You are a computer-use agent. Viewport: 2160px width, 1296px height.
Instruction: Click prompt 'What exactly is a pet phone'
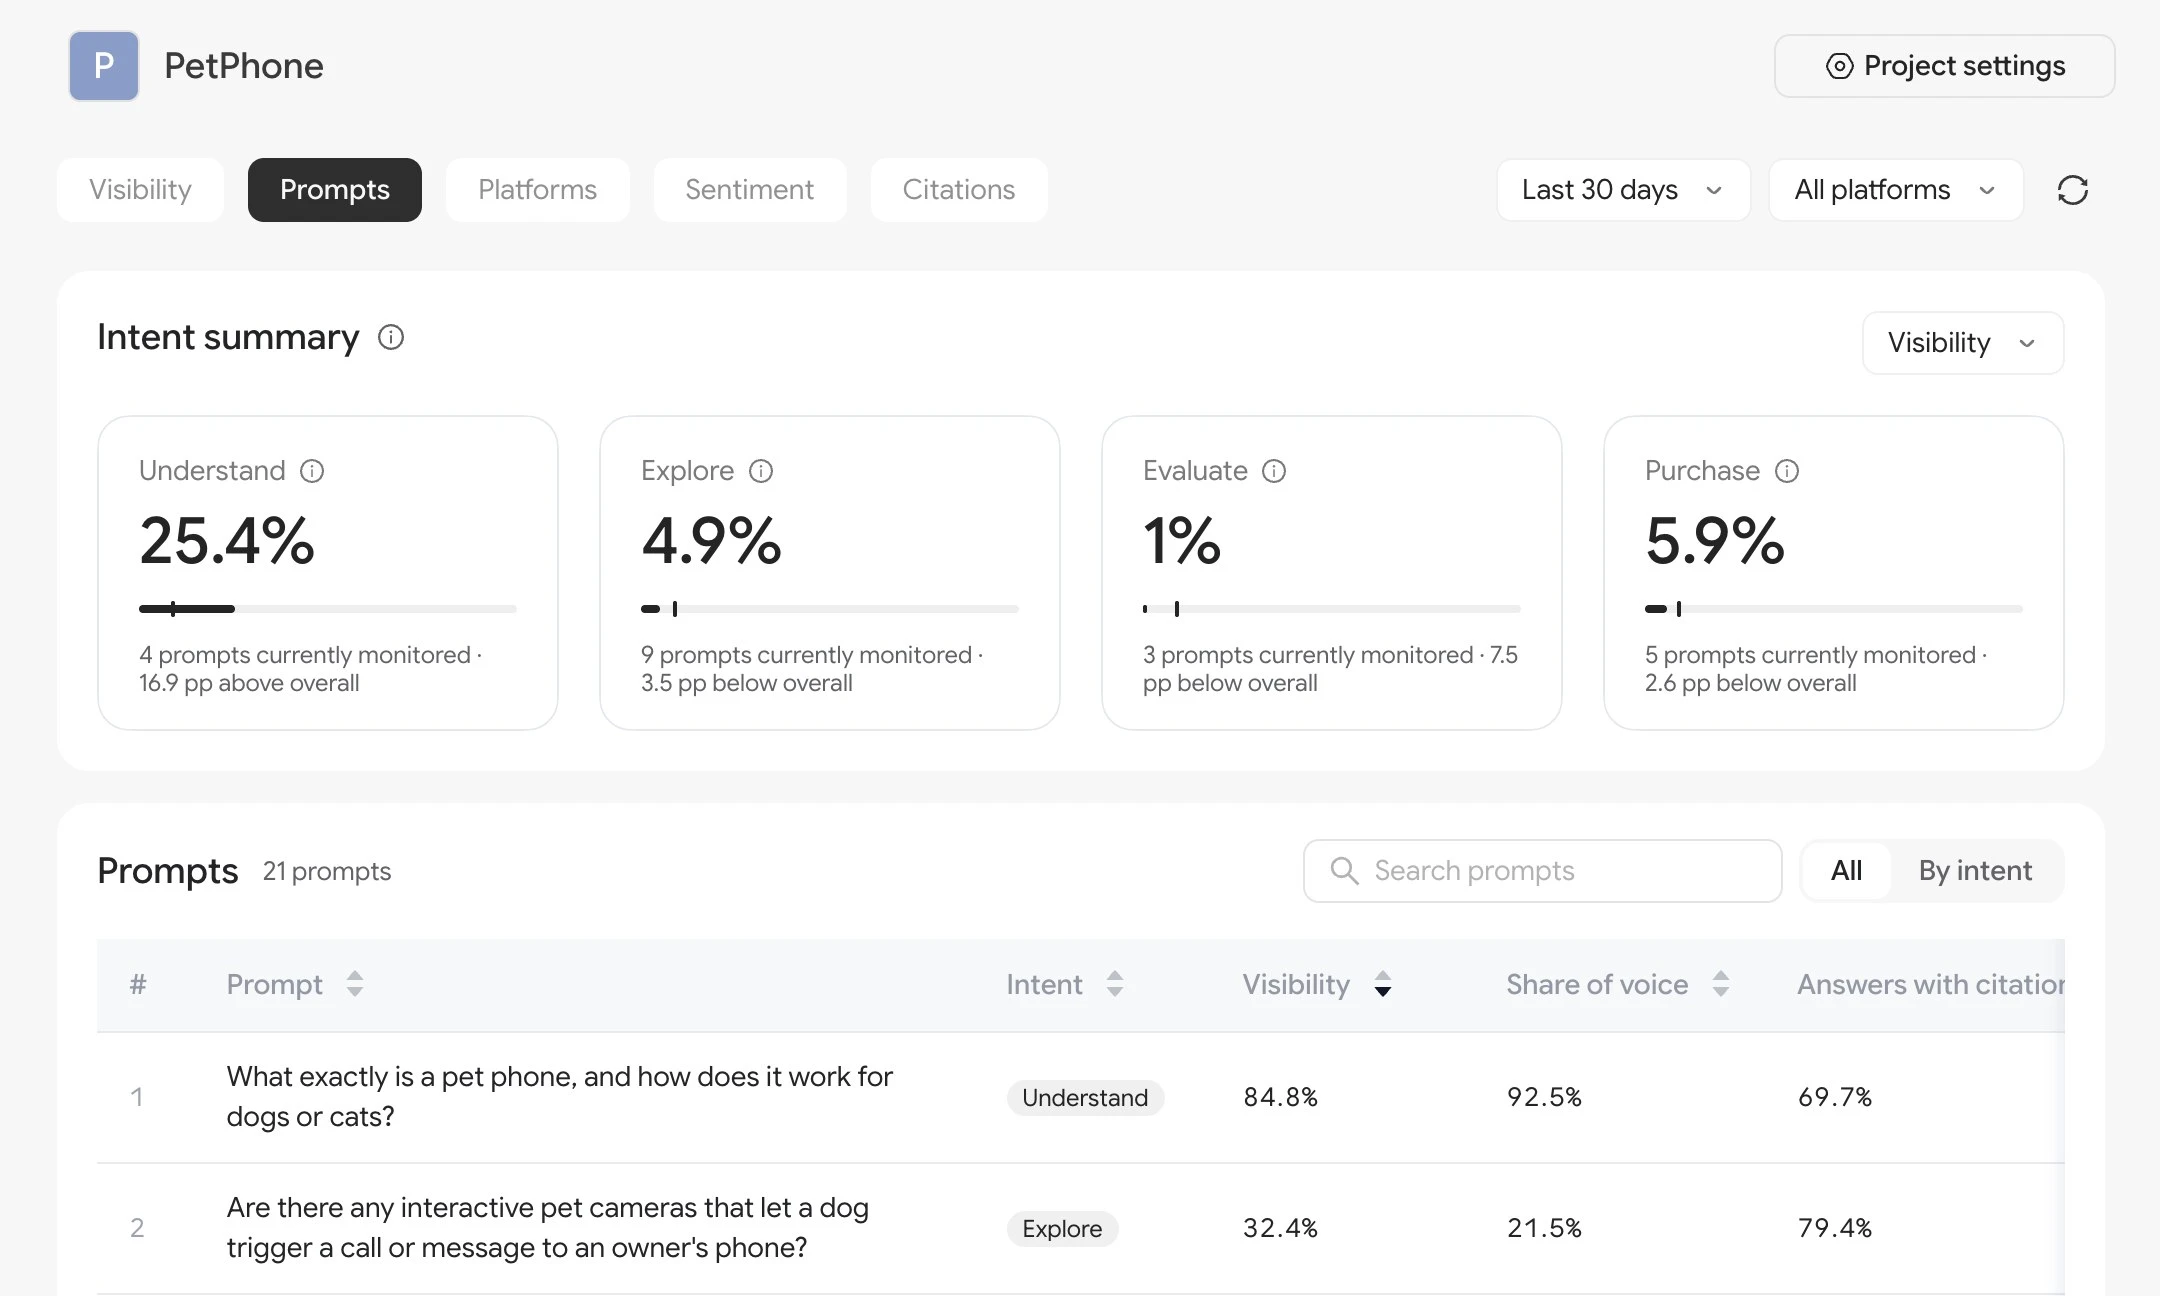tap(560, 1097)
